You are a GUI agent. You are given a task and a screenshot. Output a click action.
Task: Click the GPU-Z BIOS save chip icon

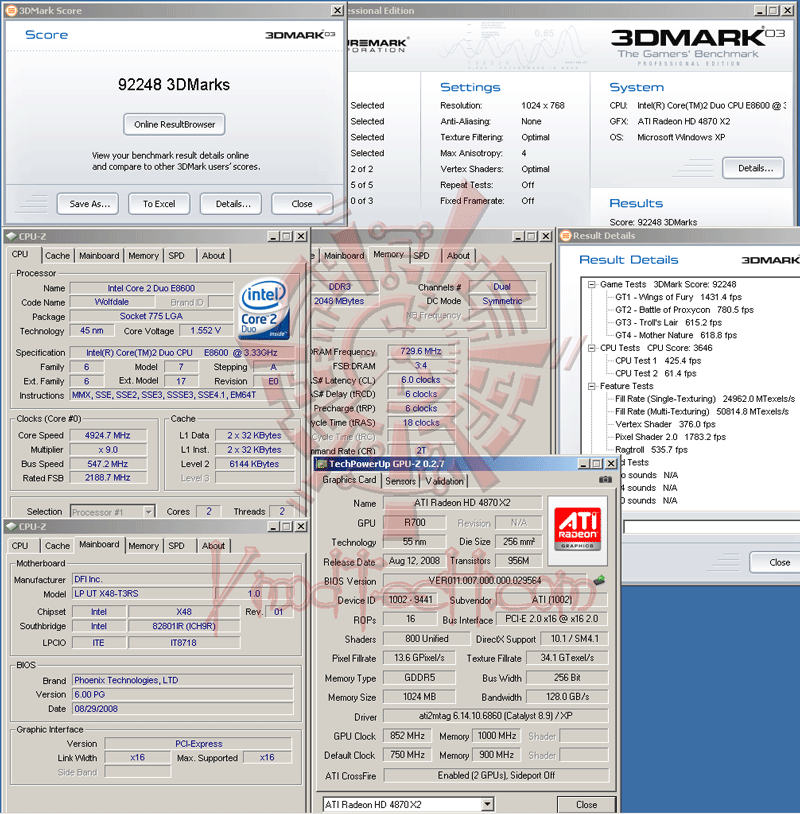600,580
